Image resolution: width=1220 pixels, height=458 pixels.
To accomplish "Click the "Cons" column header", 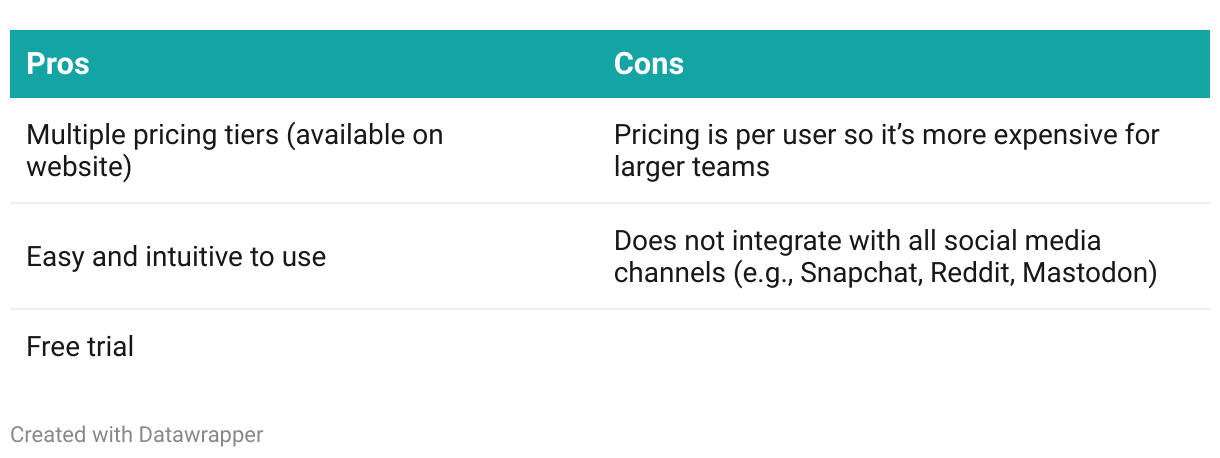I will tap(648, 64).
